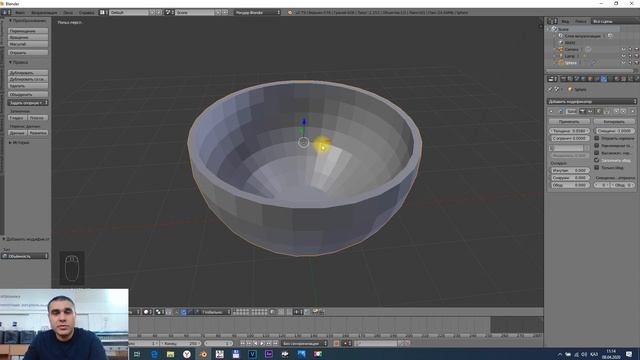Open the outliner Вид menu

point(565,21)
